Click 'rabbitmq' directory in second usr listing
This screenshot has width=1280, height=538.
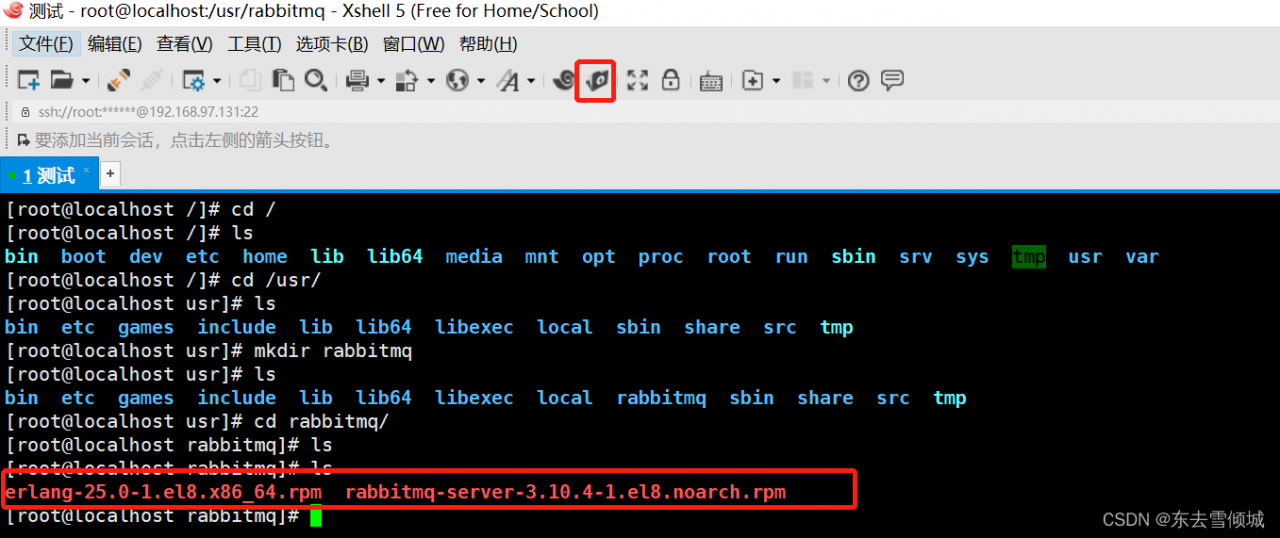661,398
